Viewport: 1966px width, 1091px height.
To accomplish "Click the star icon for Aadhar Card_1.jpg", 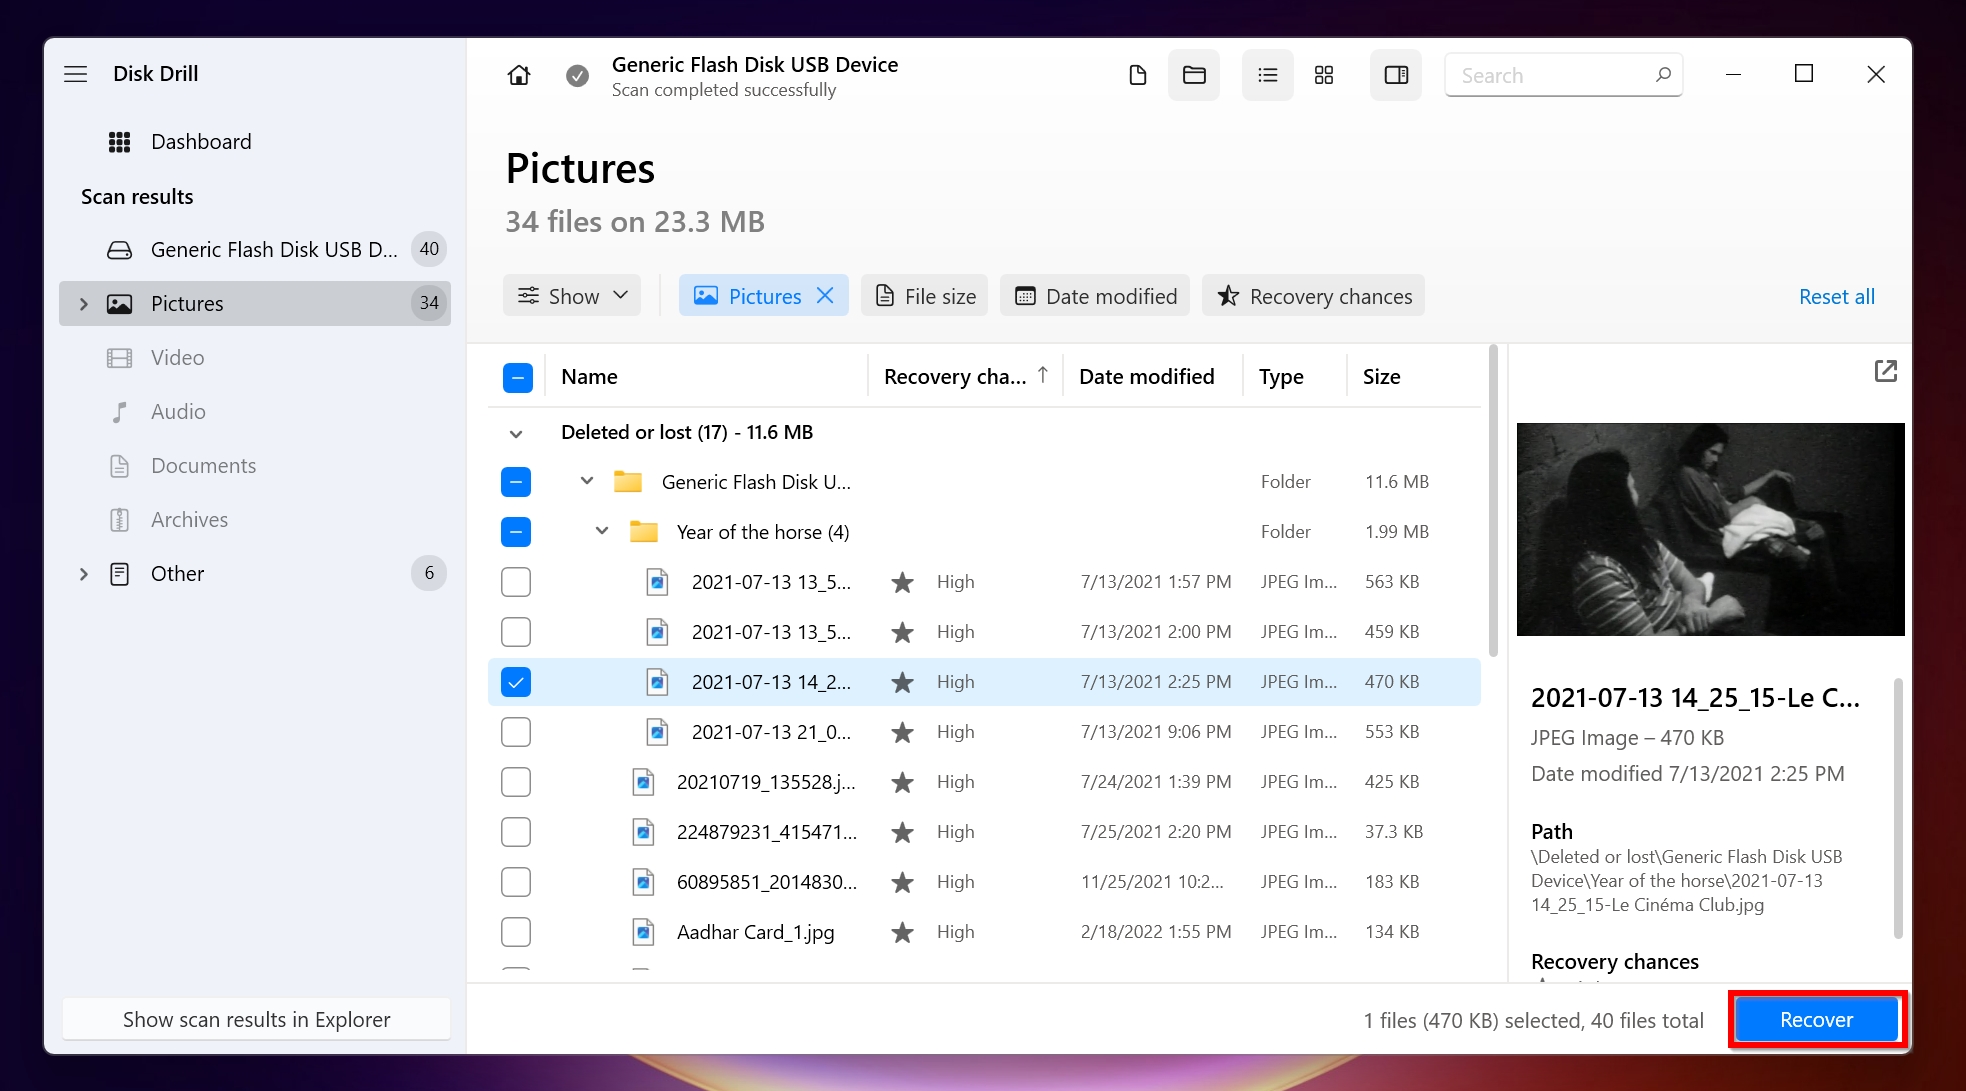I will [x=902, y=932].
